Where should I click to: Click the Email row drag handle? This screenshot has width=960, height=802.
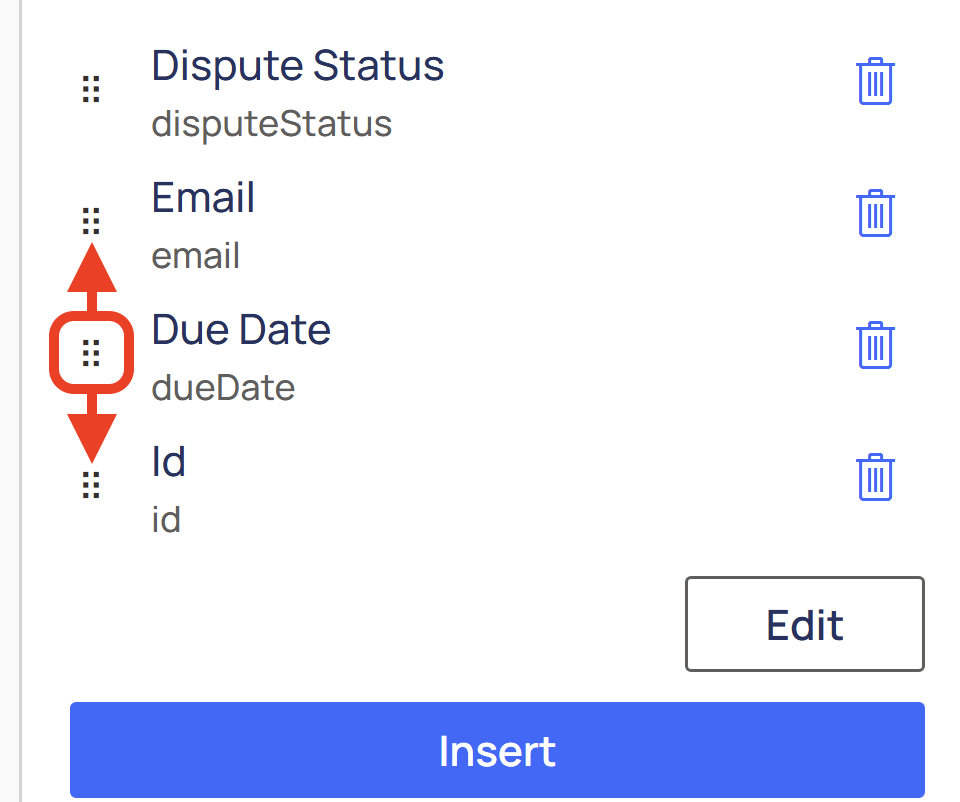[x=91, y=219]
